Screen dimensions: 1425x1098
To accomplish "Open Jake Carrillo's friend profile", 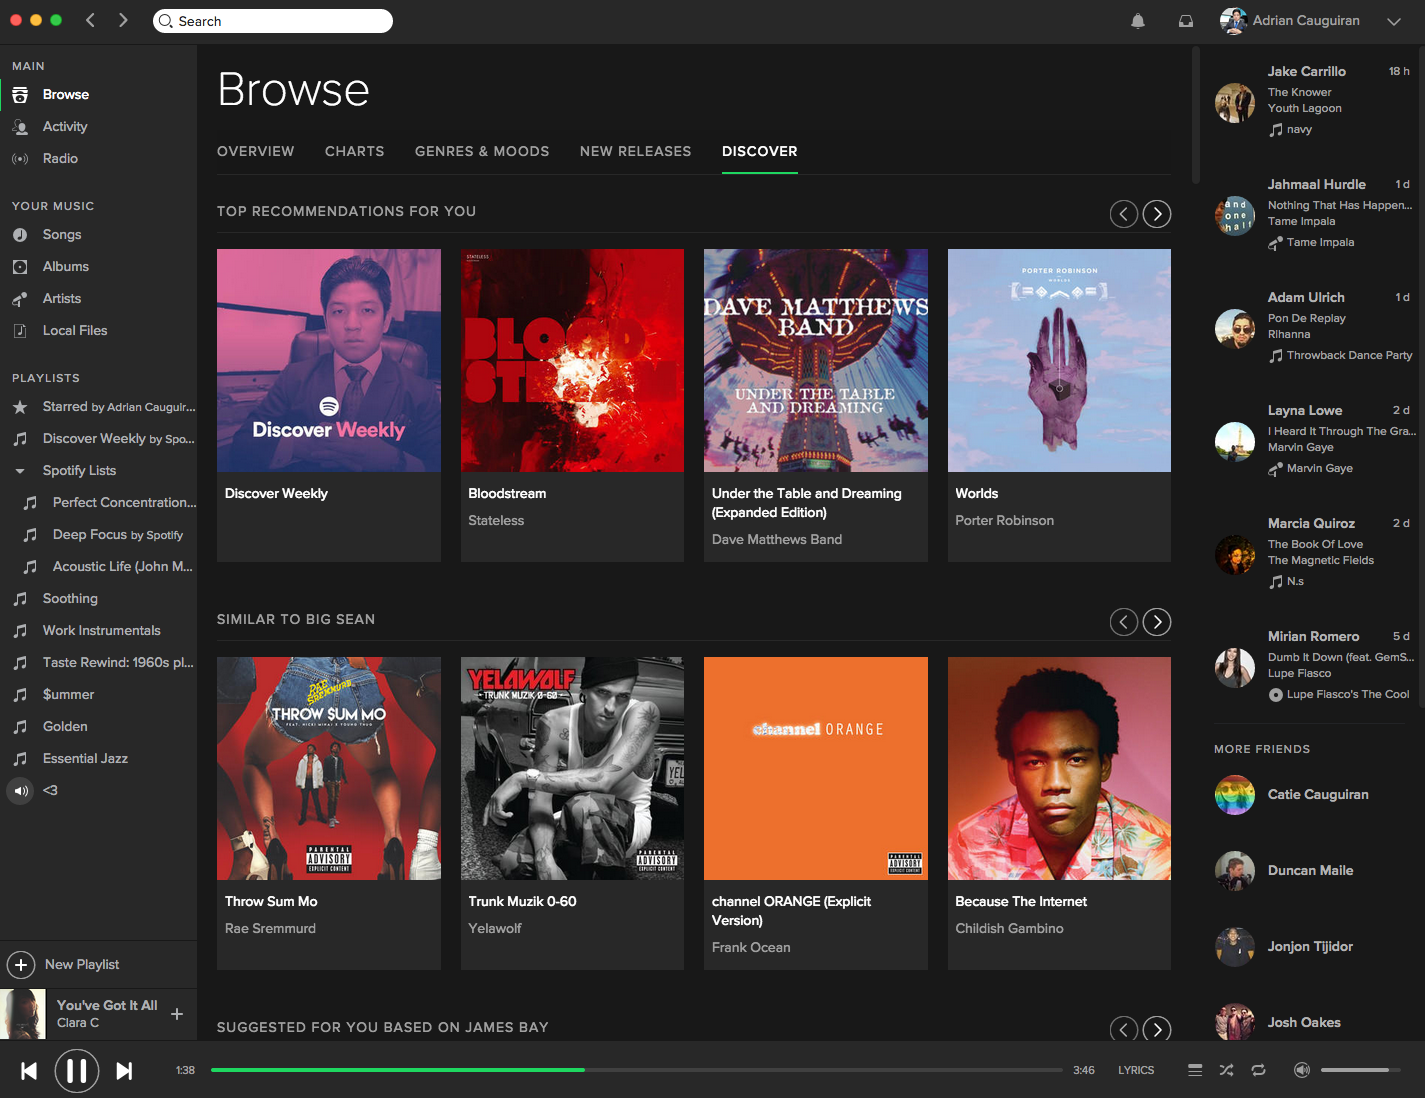I will click(x=1306, y=71).
